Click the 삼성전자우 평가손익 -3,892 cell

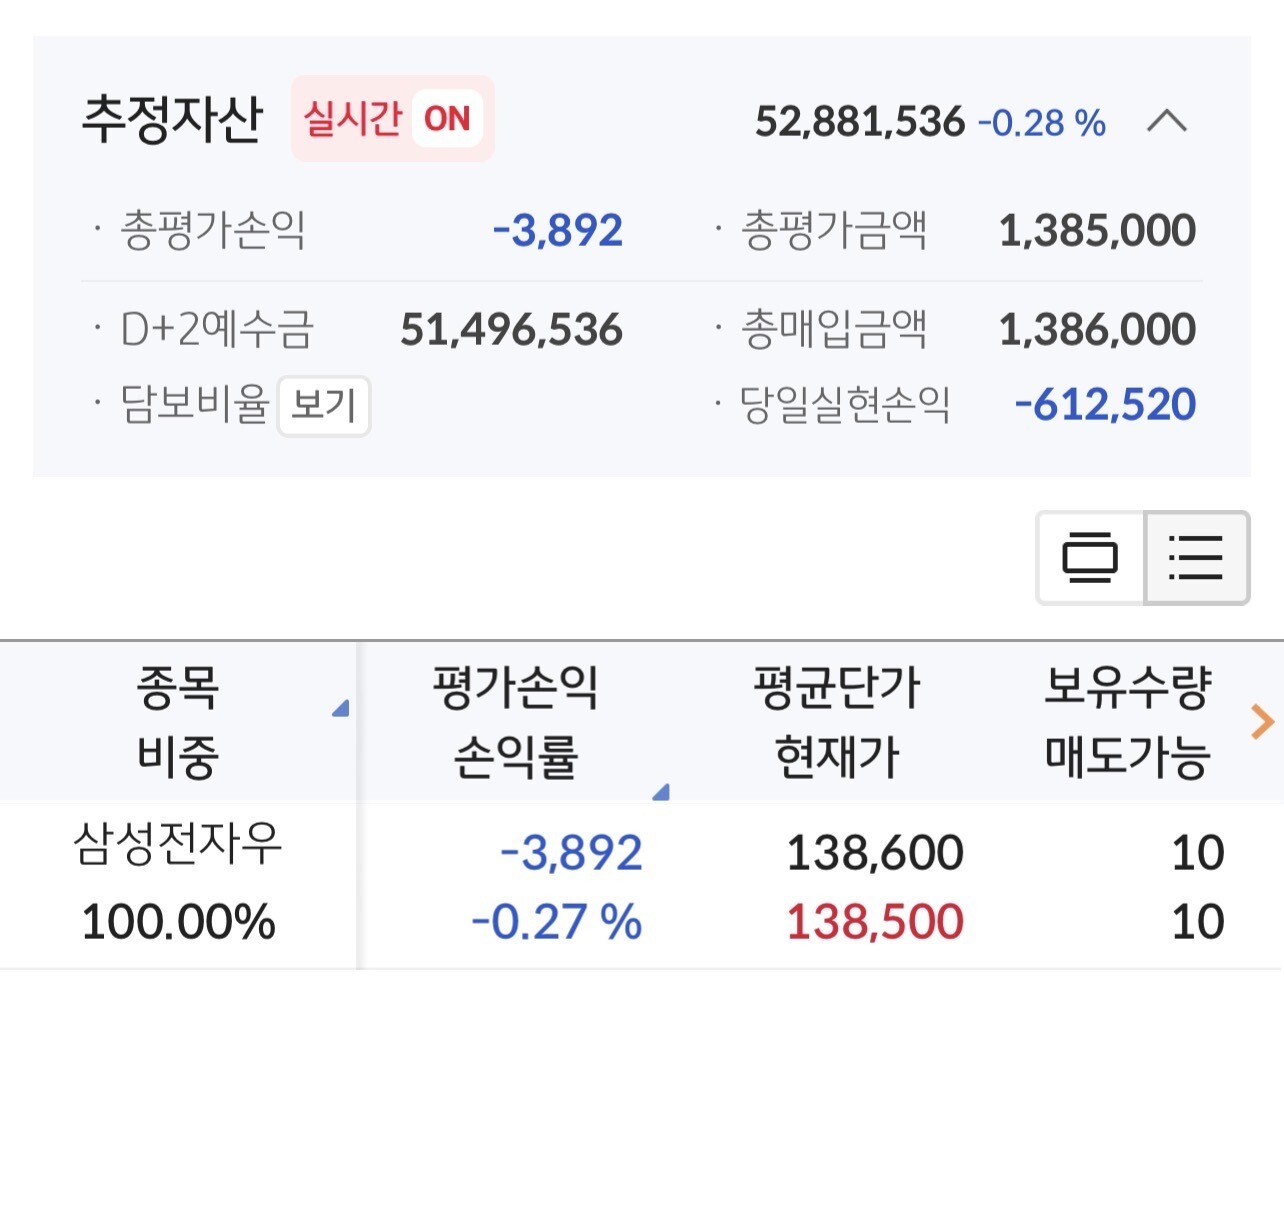pyautogui.click(x=570, y=853)
